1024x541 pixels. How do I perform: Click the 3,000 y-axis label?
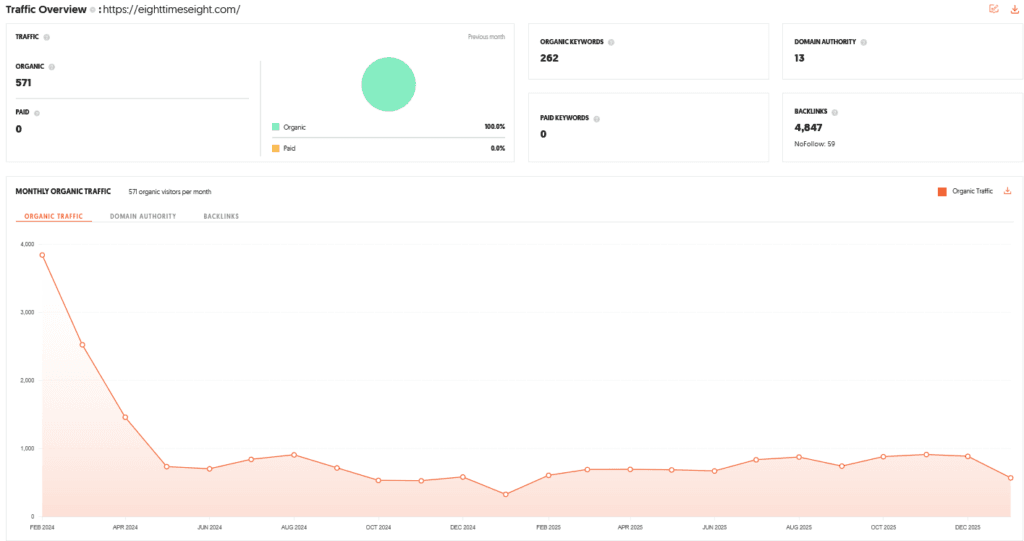coord(27,312)
